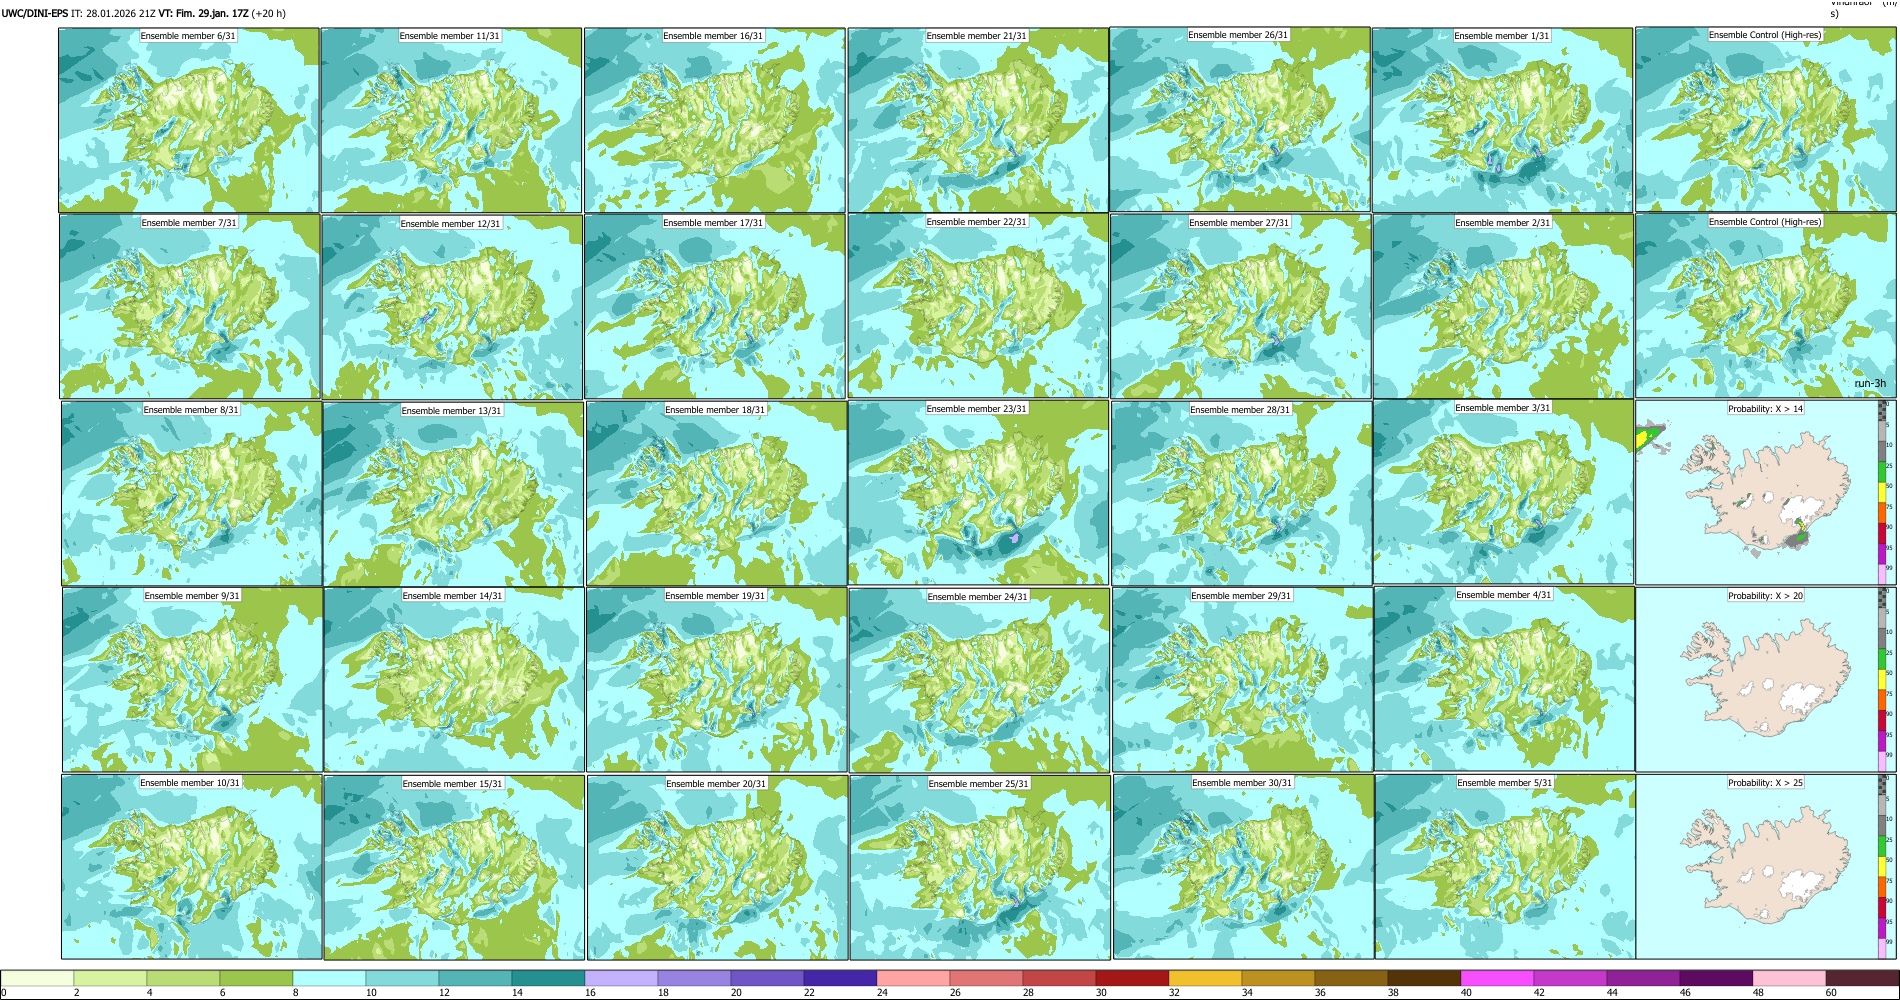Viewport: 1900px width, 1000px height.
Task: Open the Ensemble member 6/31 map
Action: pos(189,120)
